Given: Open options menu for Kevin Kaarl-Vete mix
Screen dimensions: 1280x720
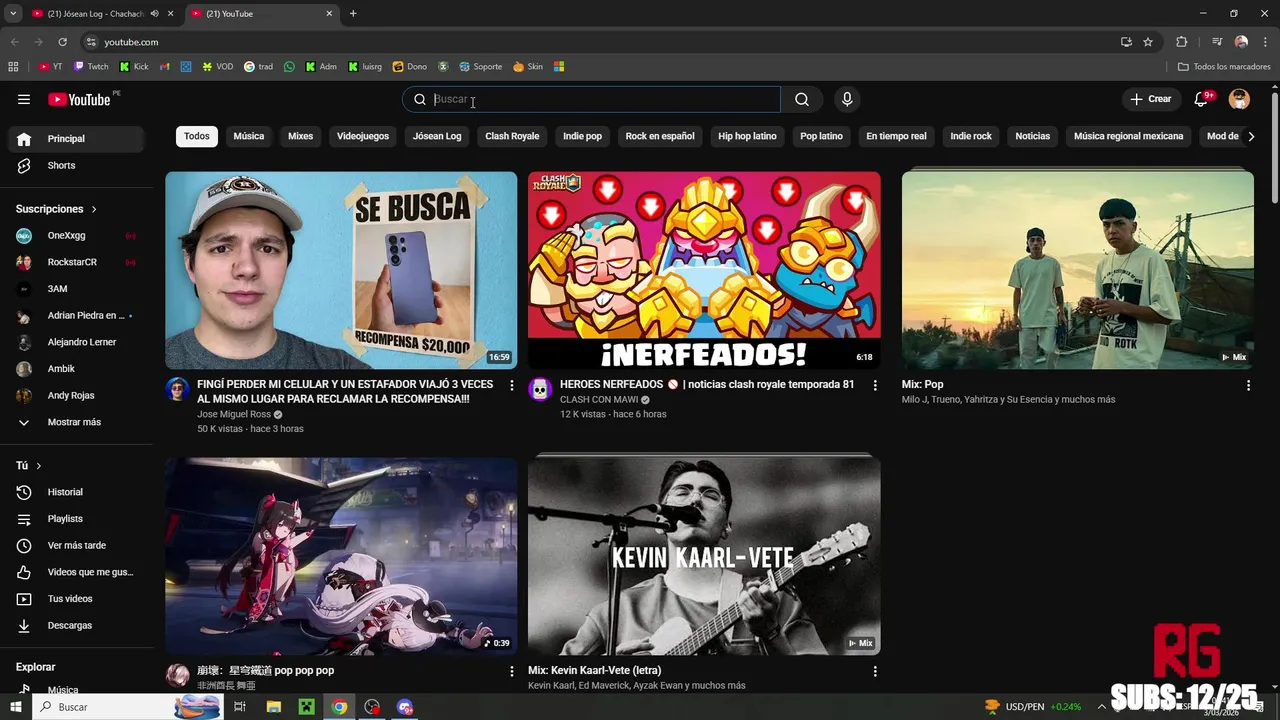Looking at the screenshot, I should [875, 671].
